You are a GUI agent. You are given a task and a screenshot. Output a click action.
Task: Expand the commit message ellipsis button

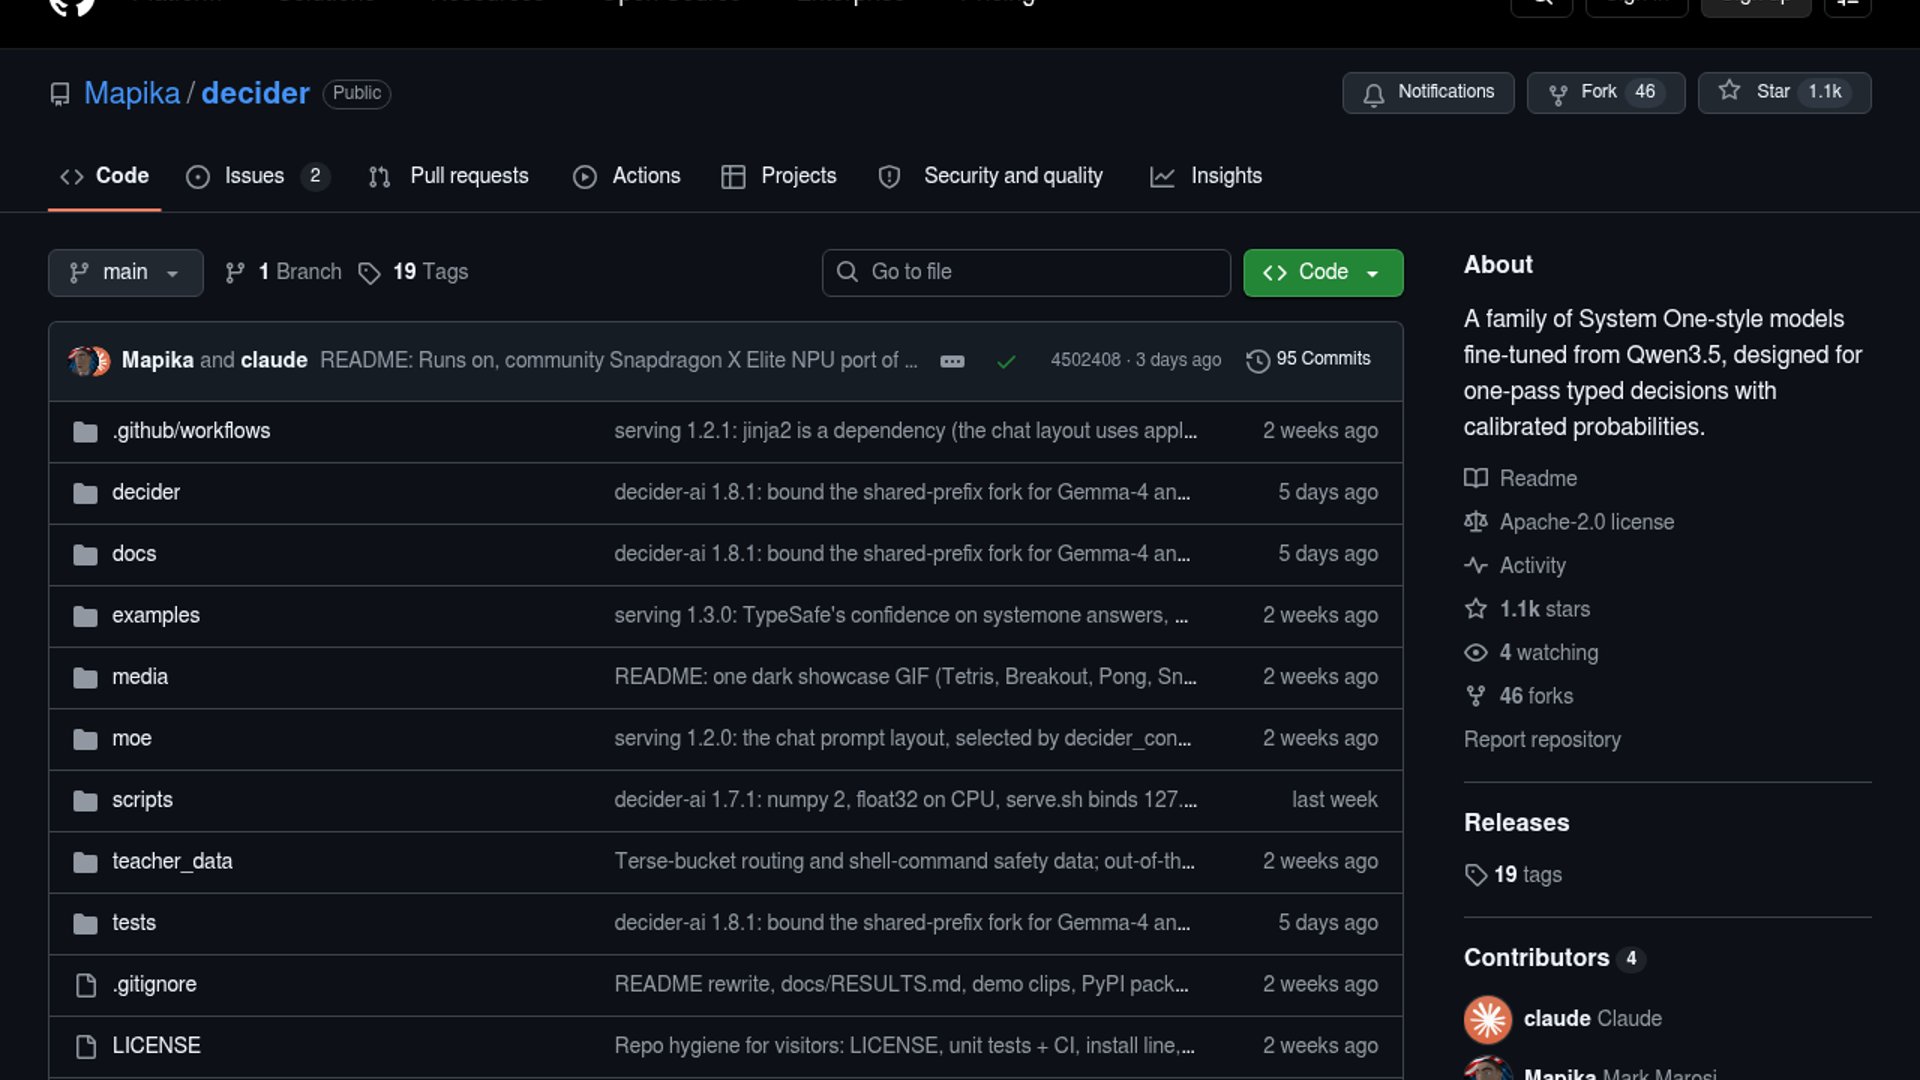(x=952, y=361)
